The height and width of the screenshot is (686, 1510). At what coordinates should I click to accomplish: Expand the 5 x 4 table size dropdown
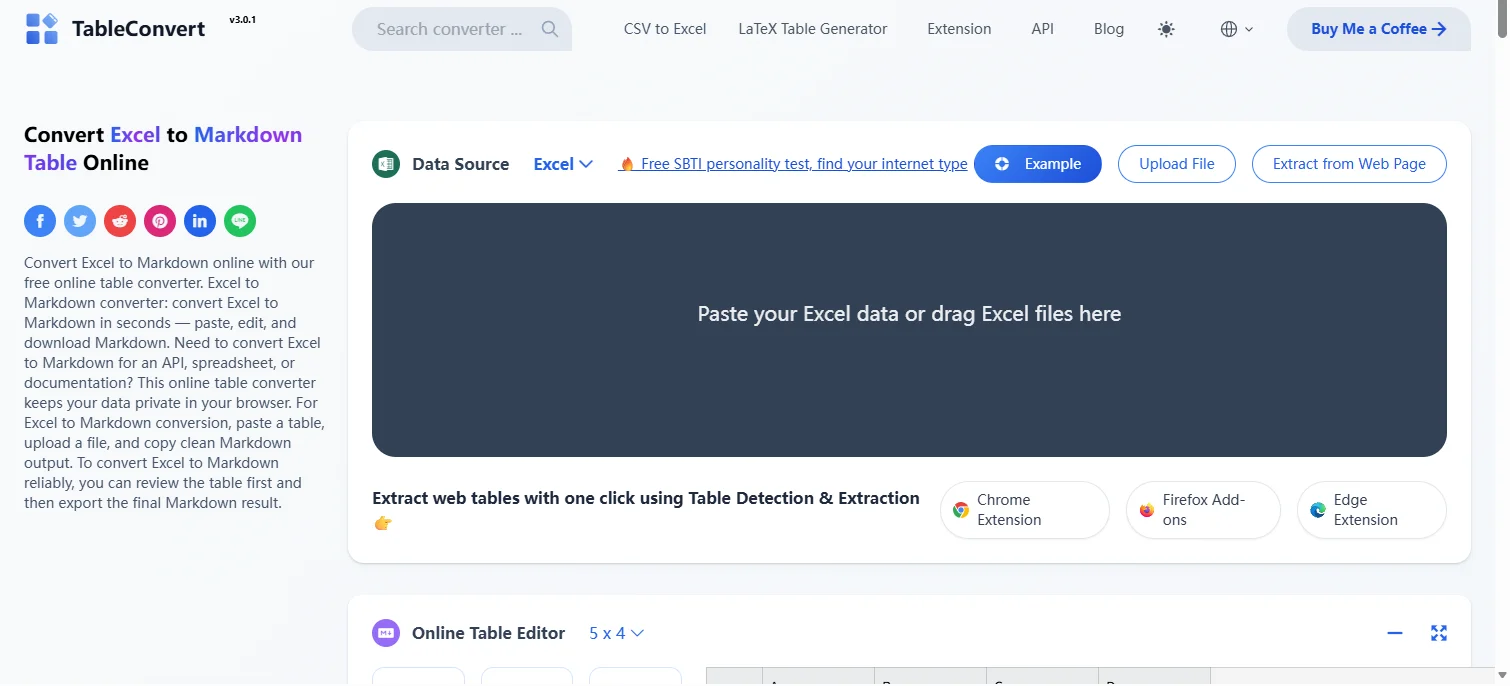coord(616,632)
